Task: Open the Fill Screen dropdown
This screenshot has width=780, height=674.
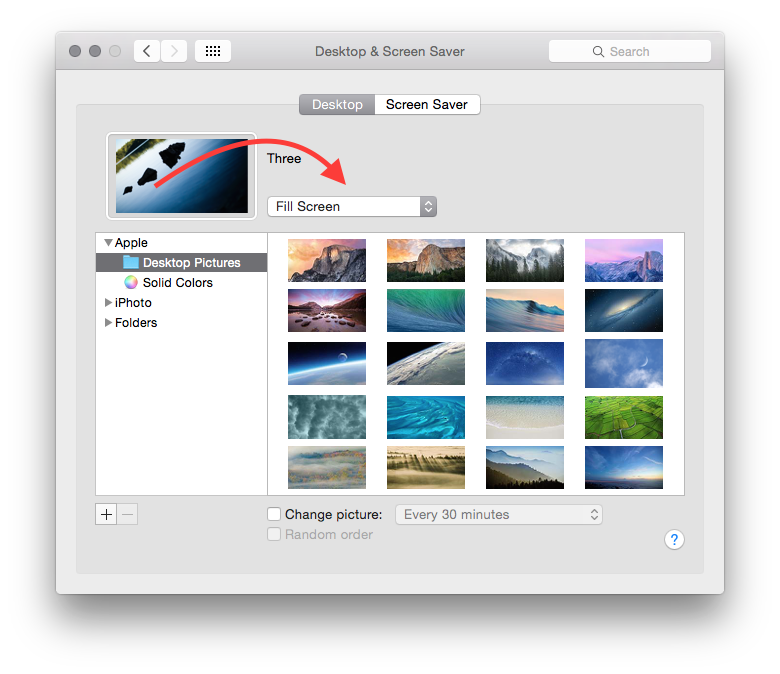Action: (352, 206)
